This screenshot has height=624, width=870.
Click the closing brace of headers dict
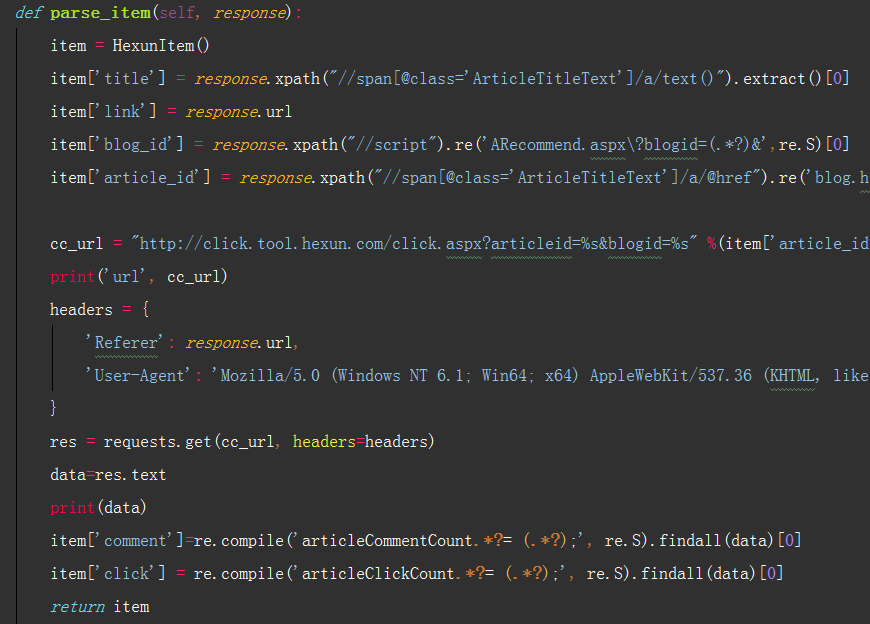pyautogui.click(x=53, y=408)
